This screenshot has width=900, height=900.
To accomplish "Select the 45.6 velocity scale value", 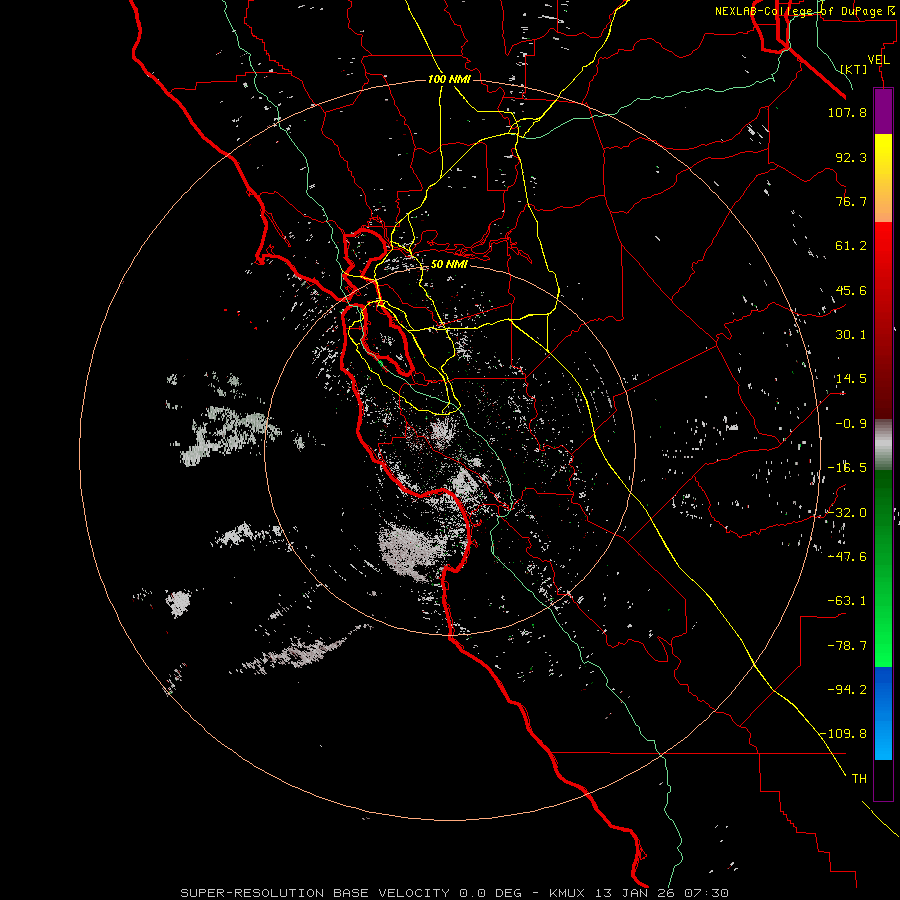I will point(851,290).
